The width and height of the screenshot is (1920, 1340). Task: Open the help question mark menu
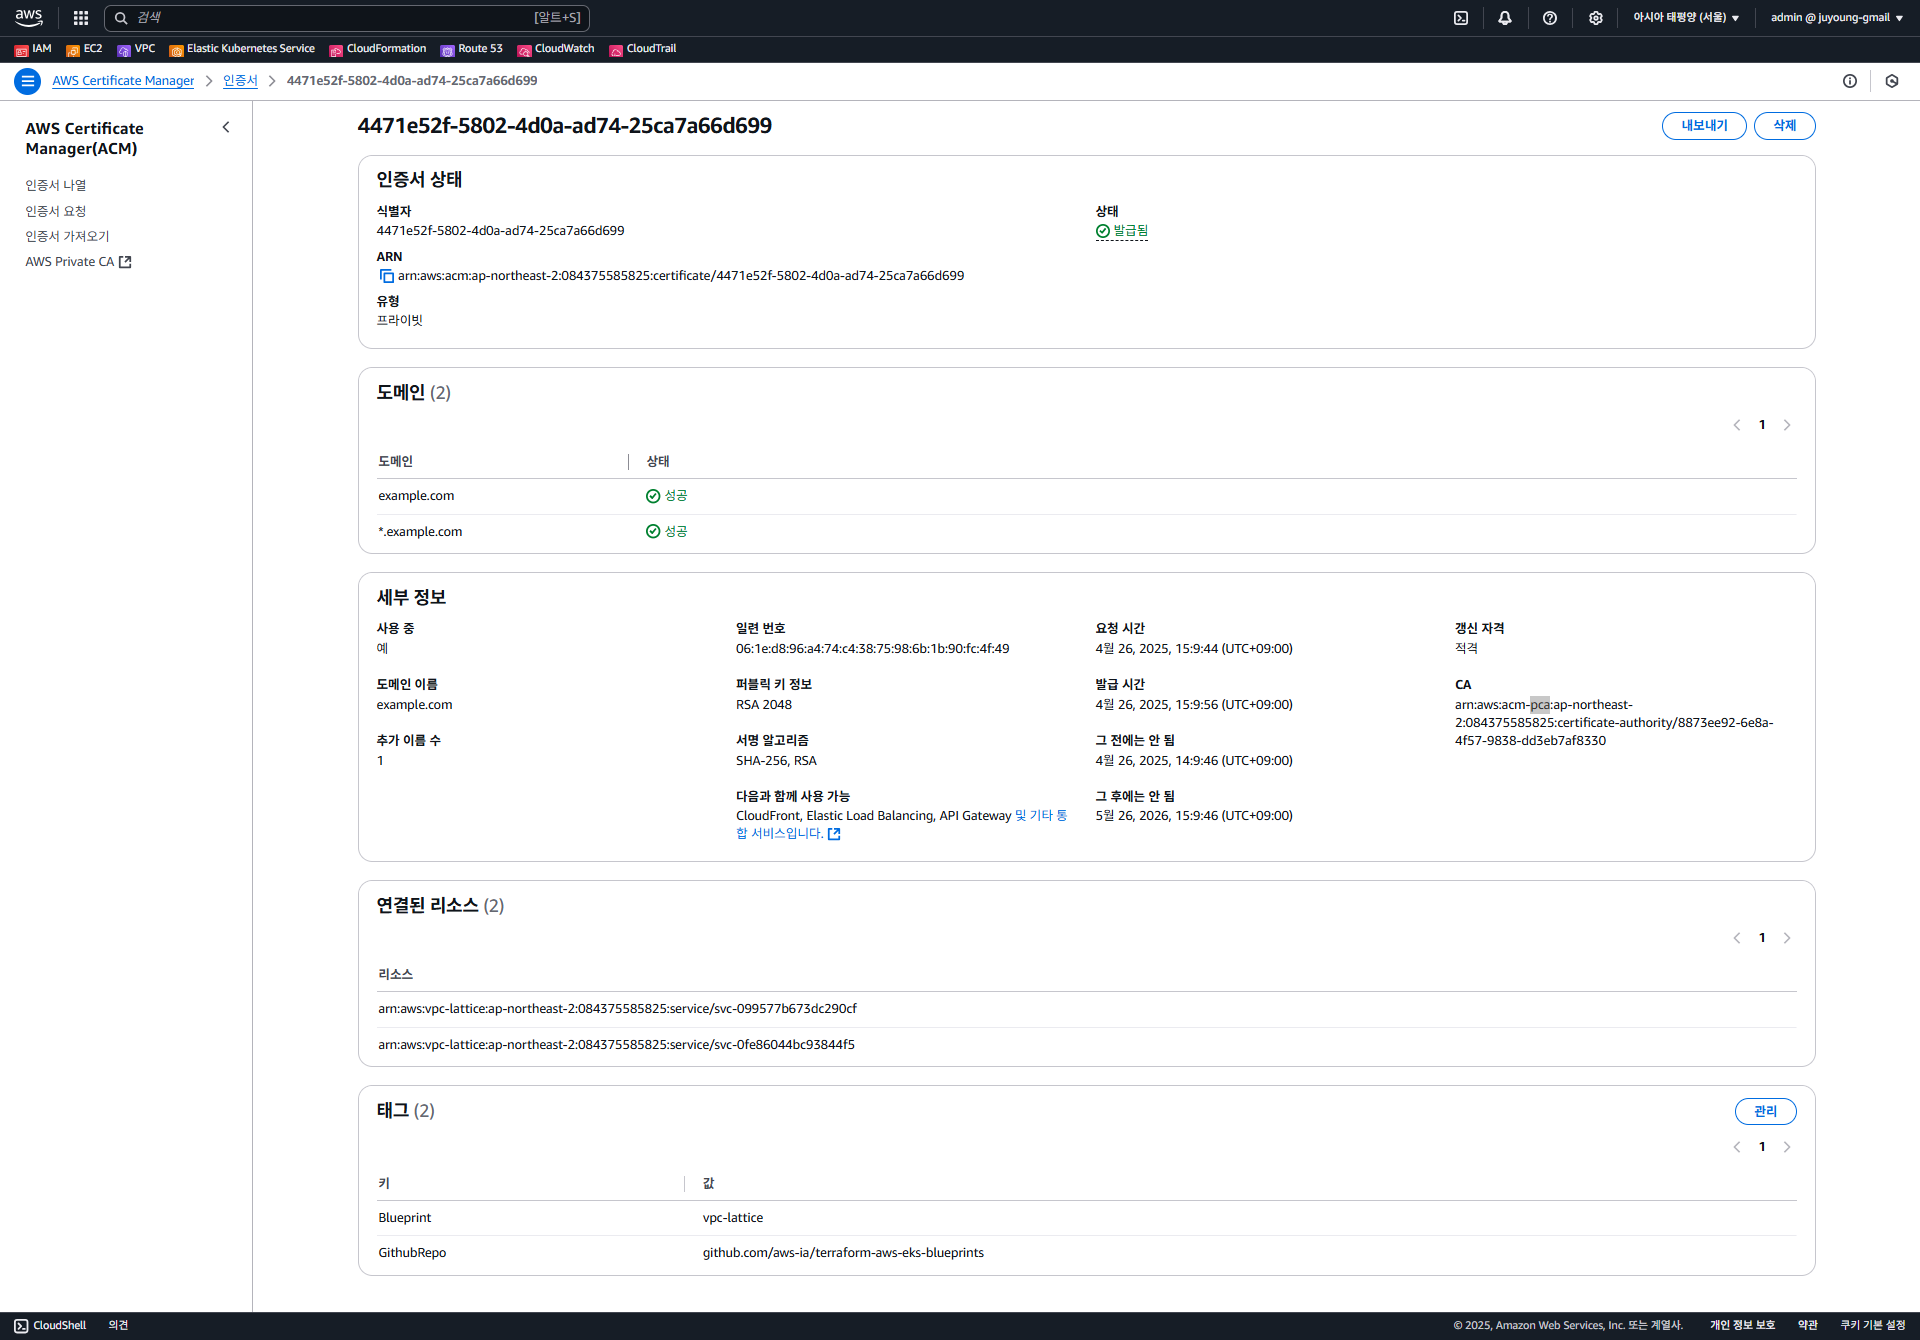1550,18
